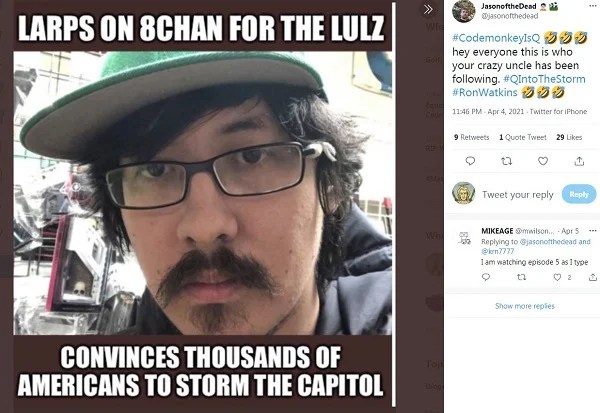View the 1 Quote Tweet list
Screen dimensions: 600x413
coord(523,137)
